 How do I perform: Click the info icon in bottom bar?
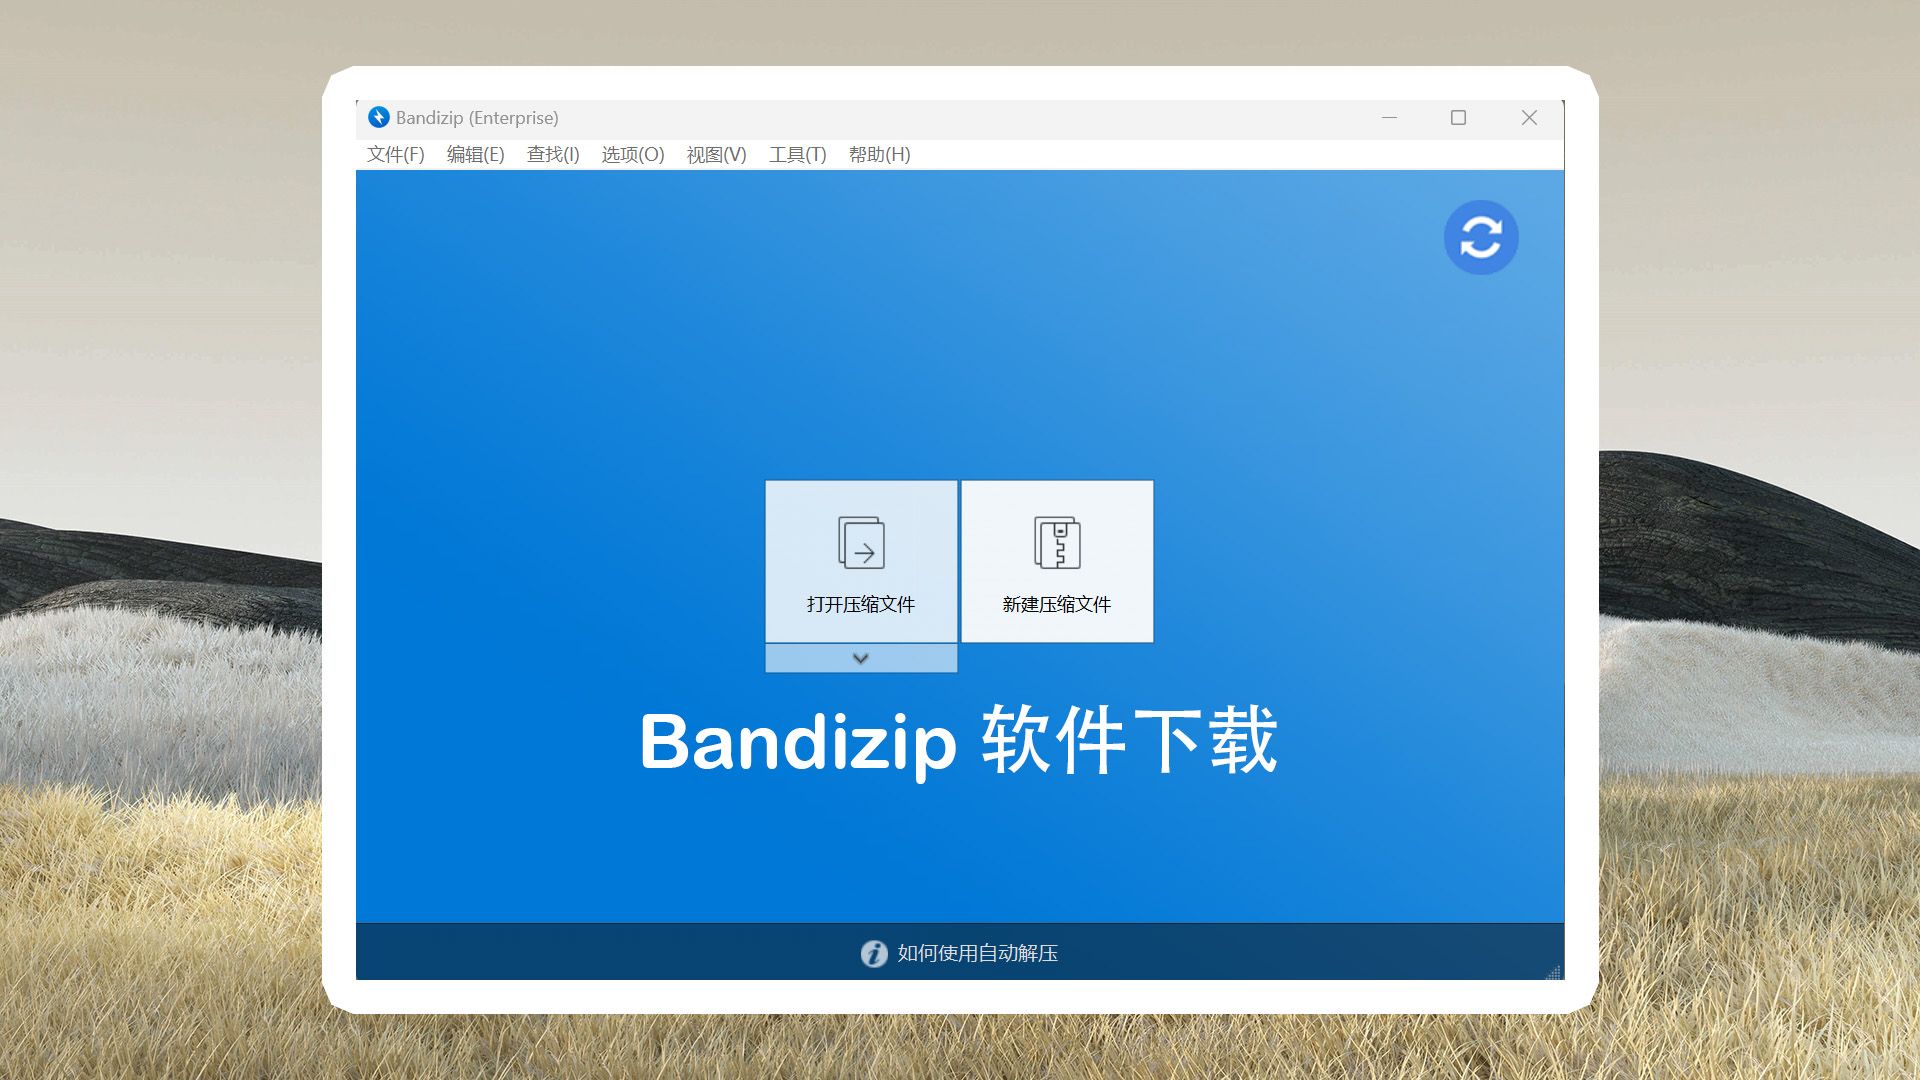coord(874,953)
